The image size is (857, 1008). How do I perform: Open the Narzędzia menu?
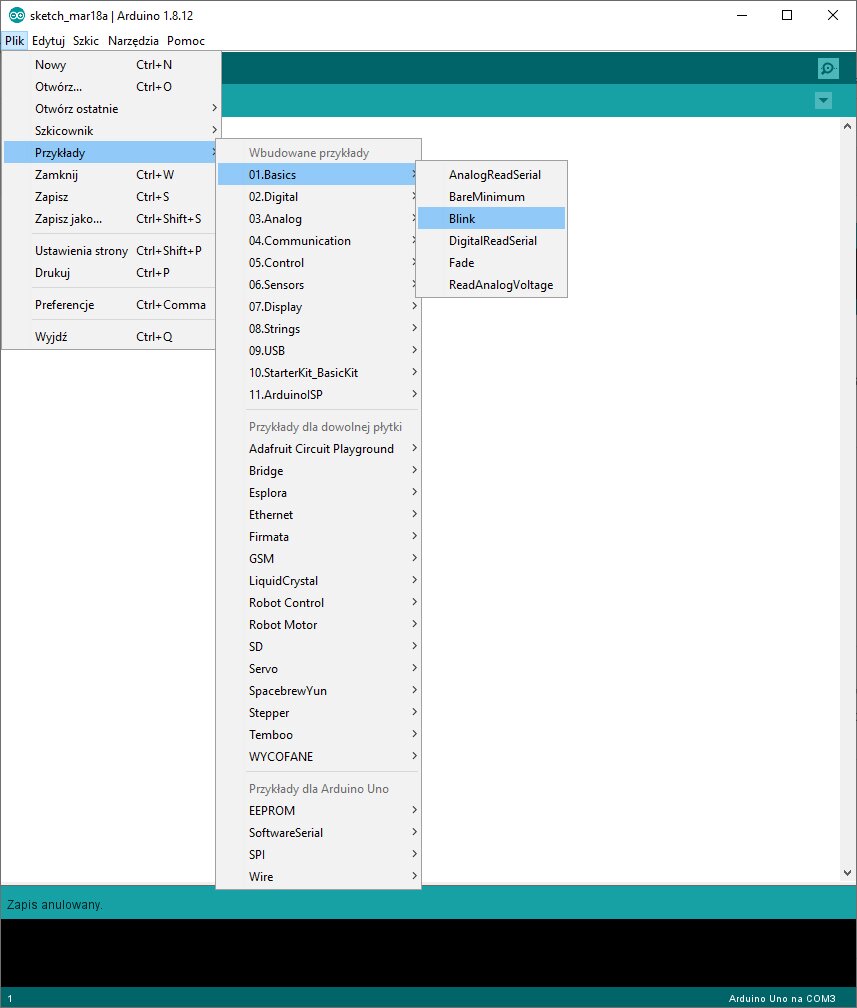tap(133, 40)
